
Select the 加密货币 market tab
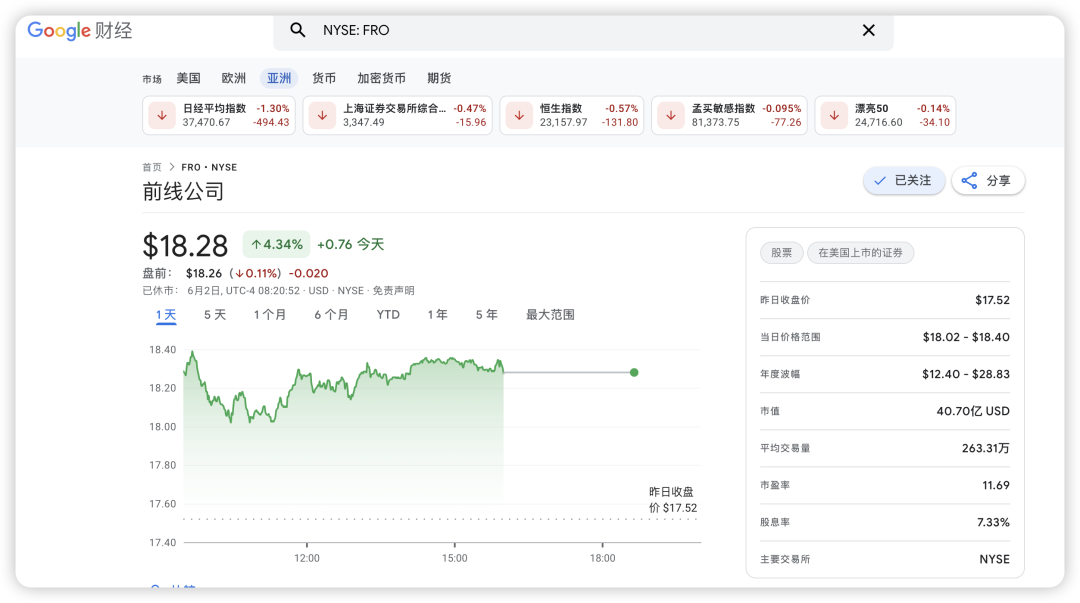[382, 79]
